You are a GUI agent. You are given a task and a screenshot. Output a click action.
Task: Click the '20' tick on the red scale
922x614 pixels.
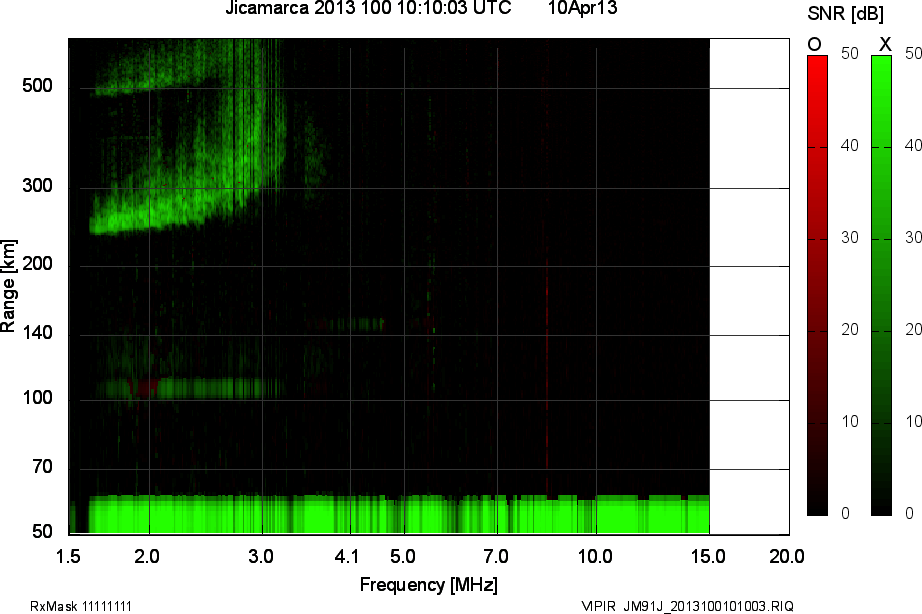pyautogui.click(x=850, y=330)
